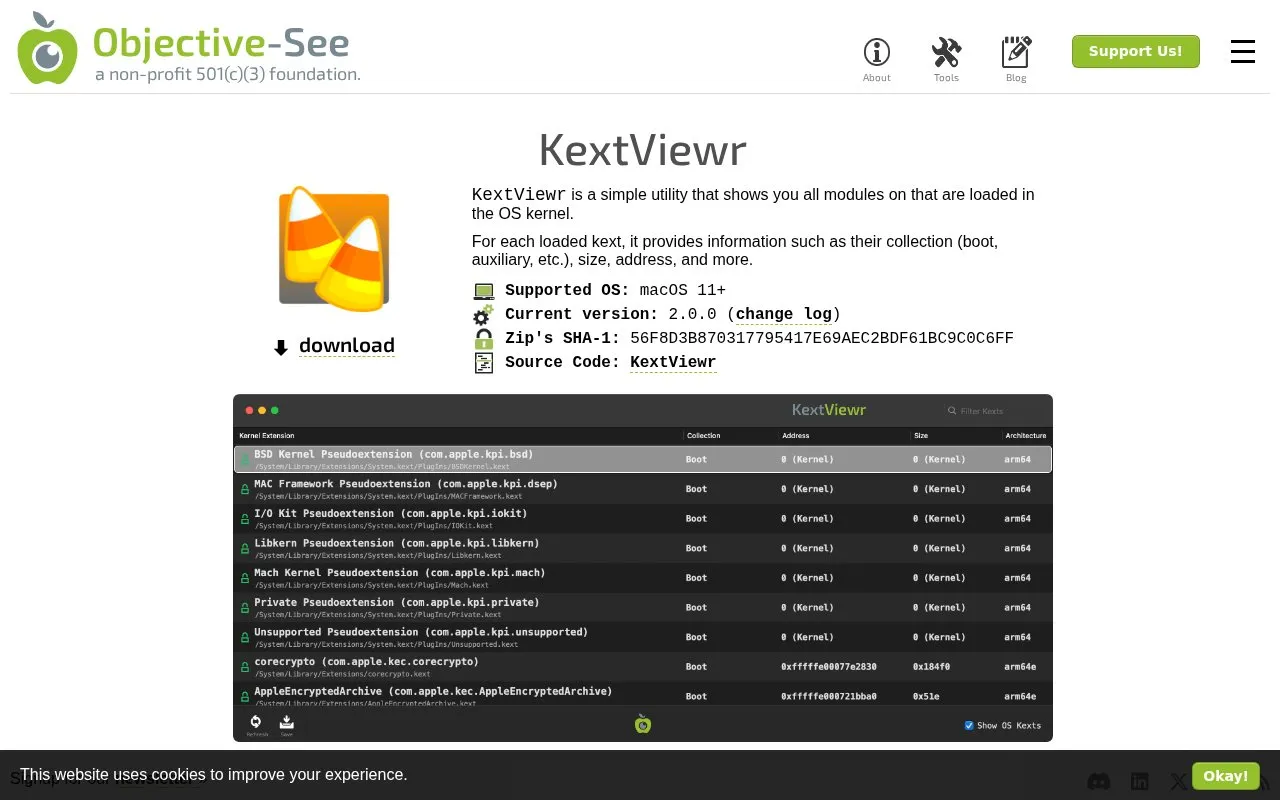The image size is (1280, 800).
Task: Select the I/O Kit Pseudoextension row
Action: [643, 518]
